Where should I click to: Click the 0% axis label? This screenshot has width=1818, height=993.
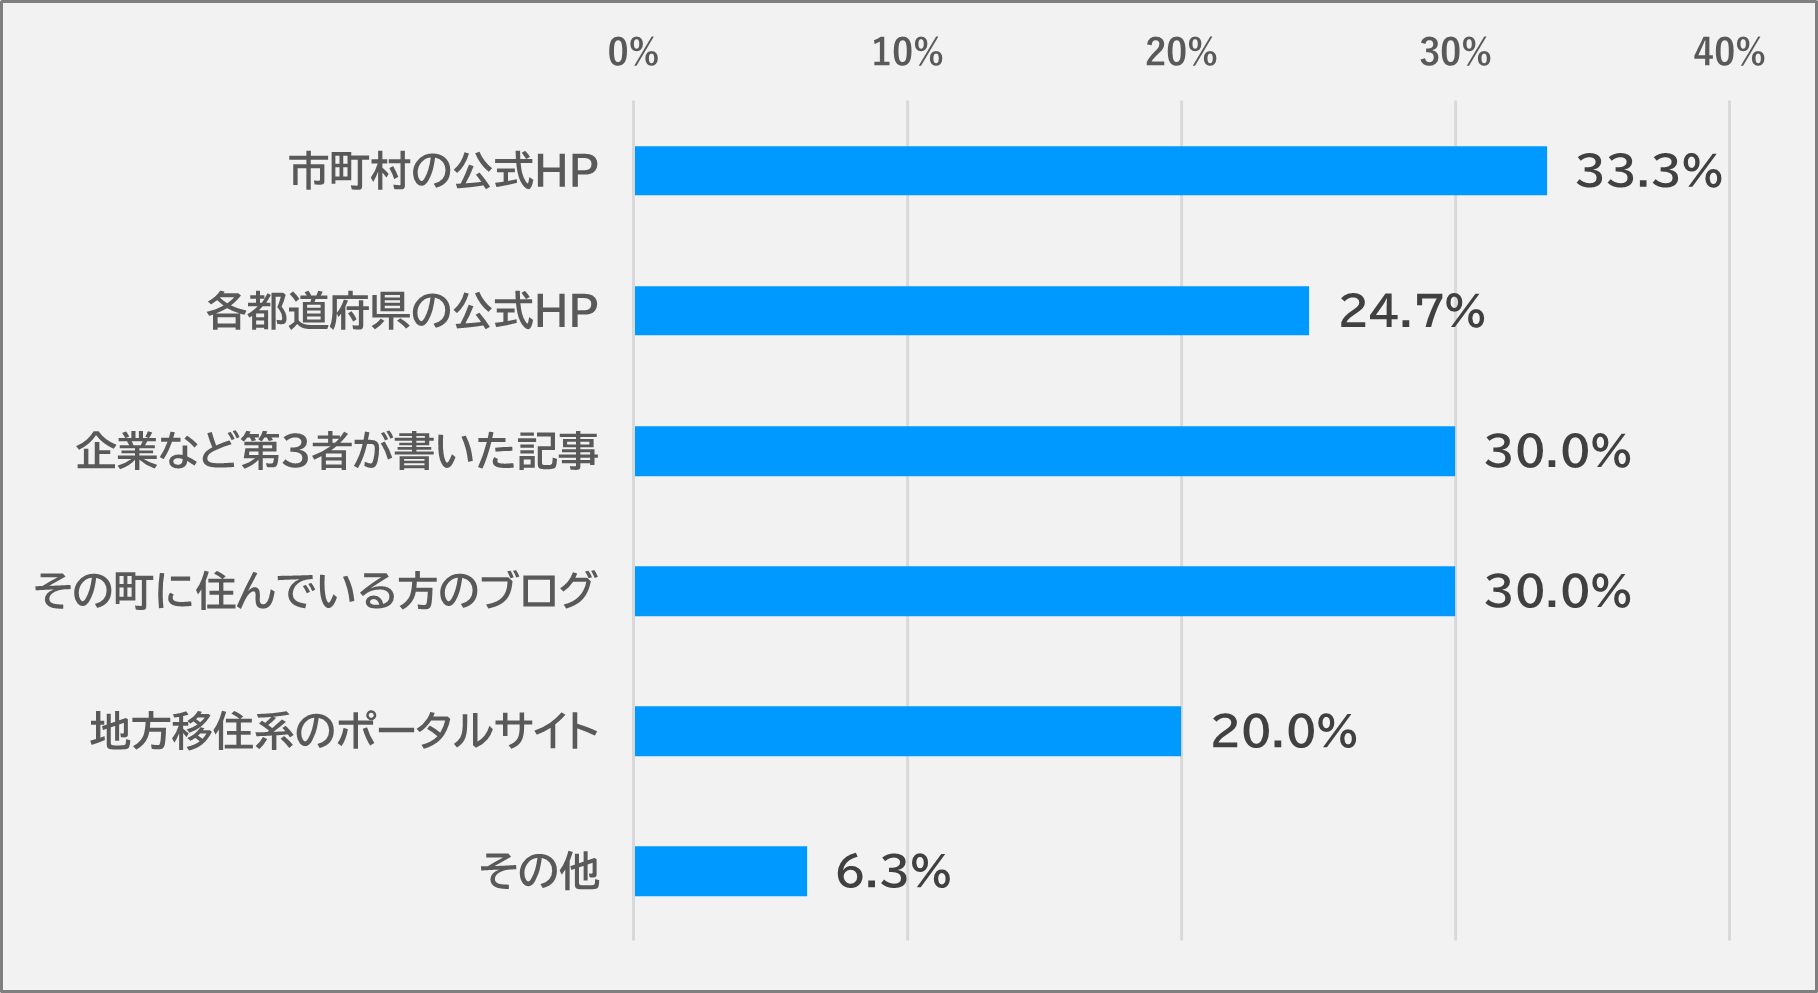[633, 52]
